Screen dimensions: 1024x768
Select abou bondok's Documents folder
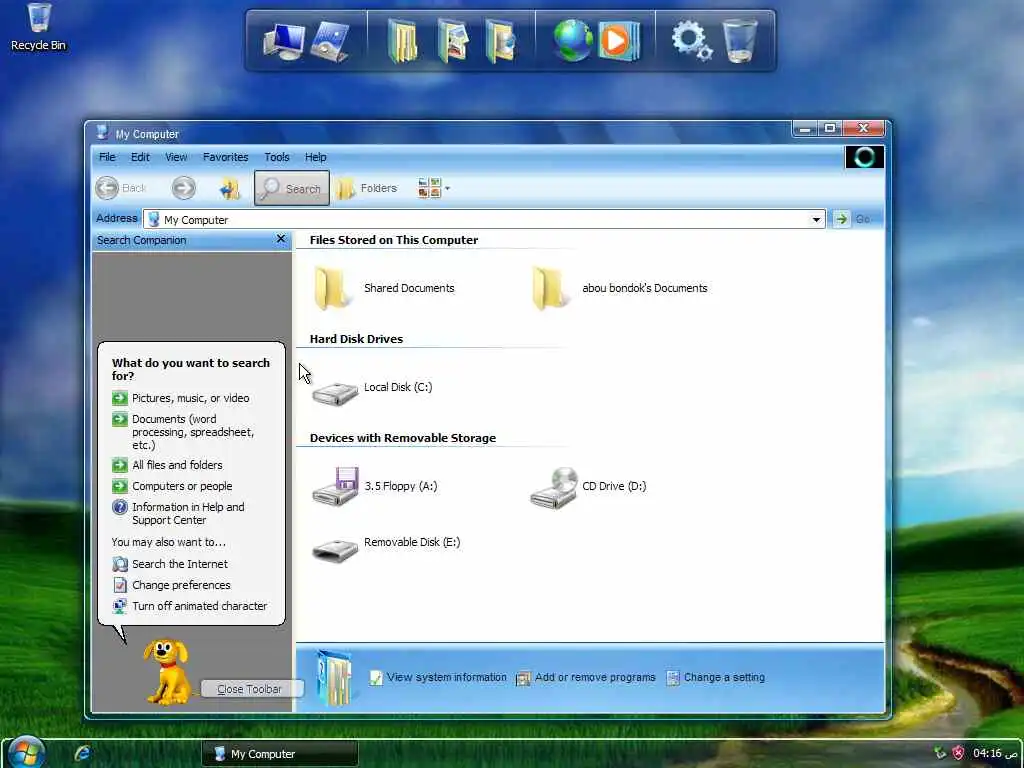[620, 288]
